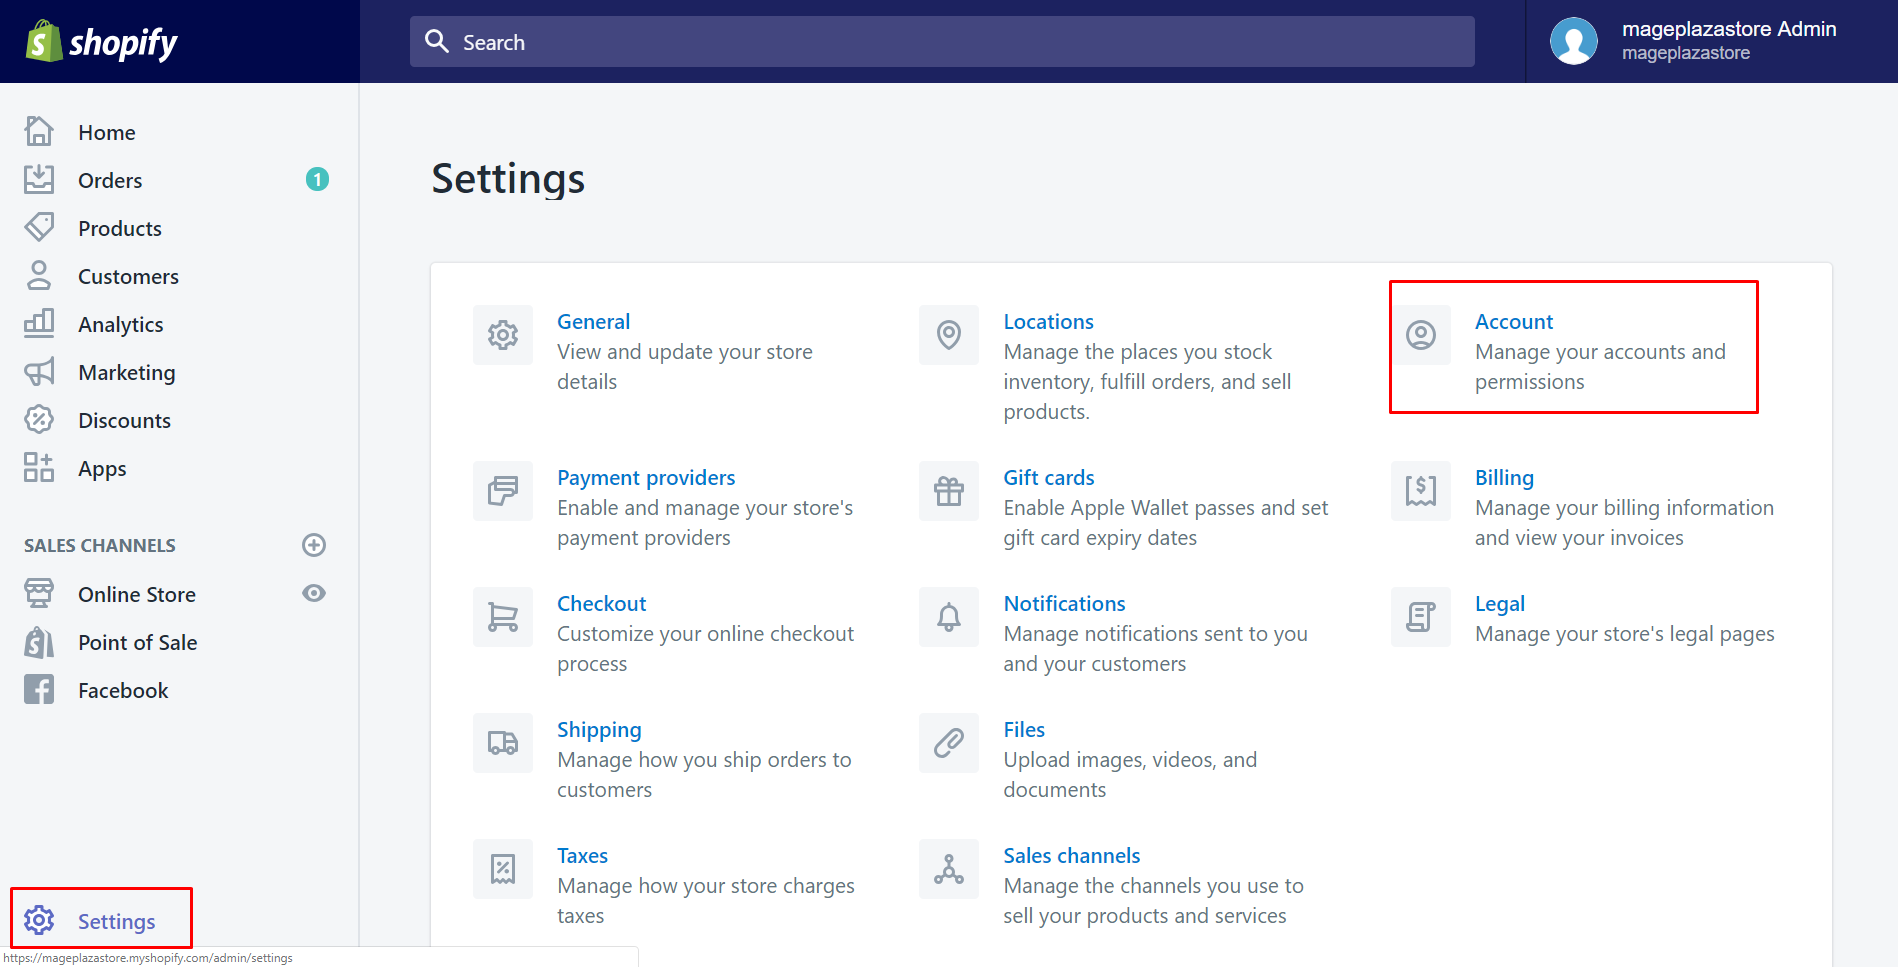Screen dimensions: 1898x967
Task: Click 'Manage your accounts and permissions' text
Action: (1600, 367)
